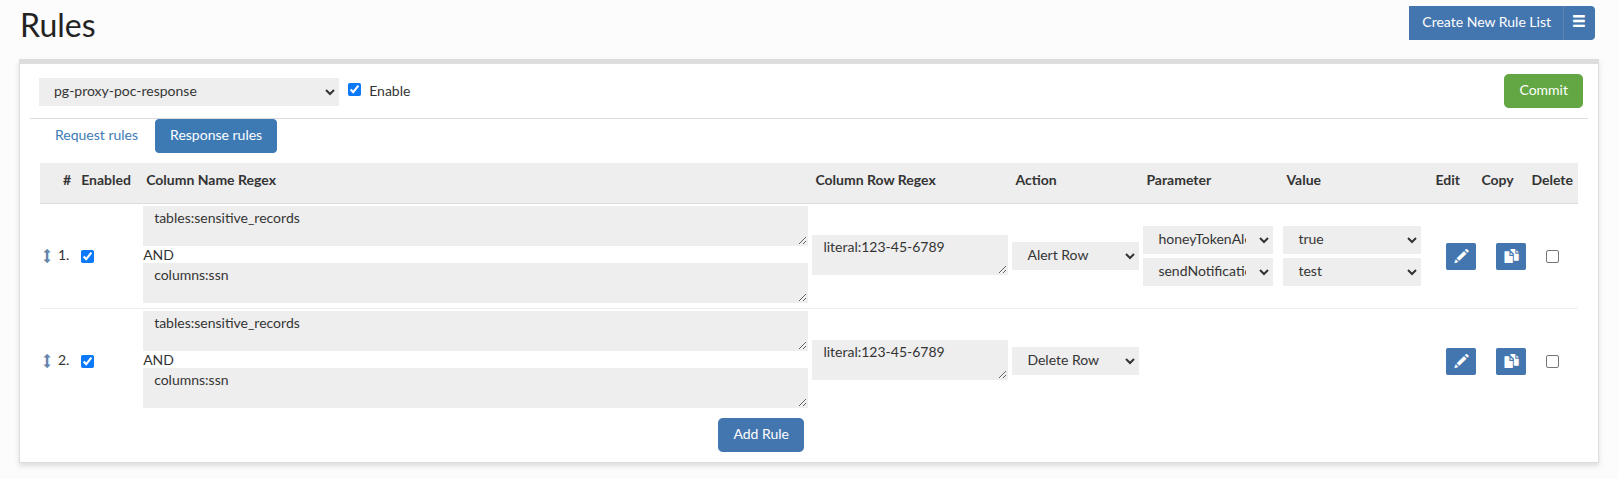Select the Response rules tab

(x=216, y=136)
